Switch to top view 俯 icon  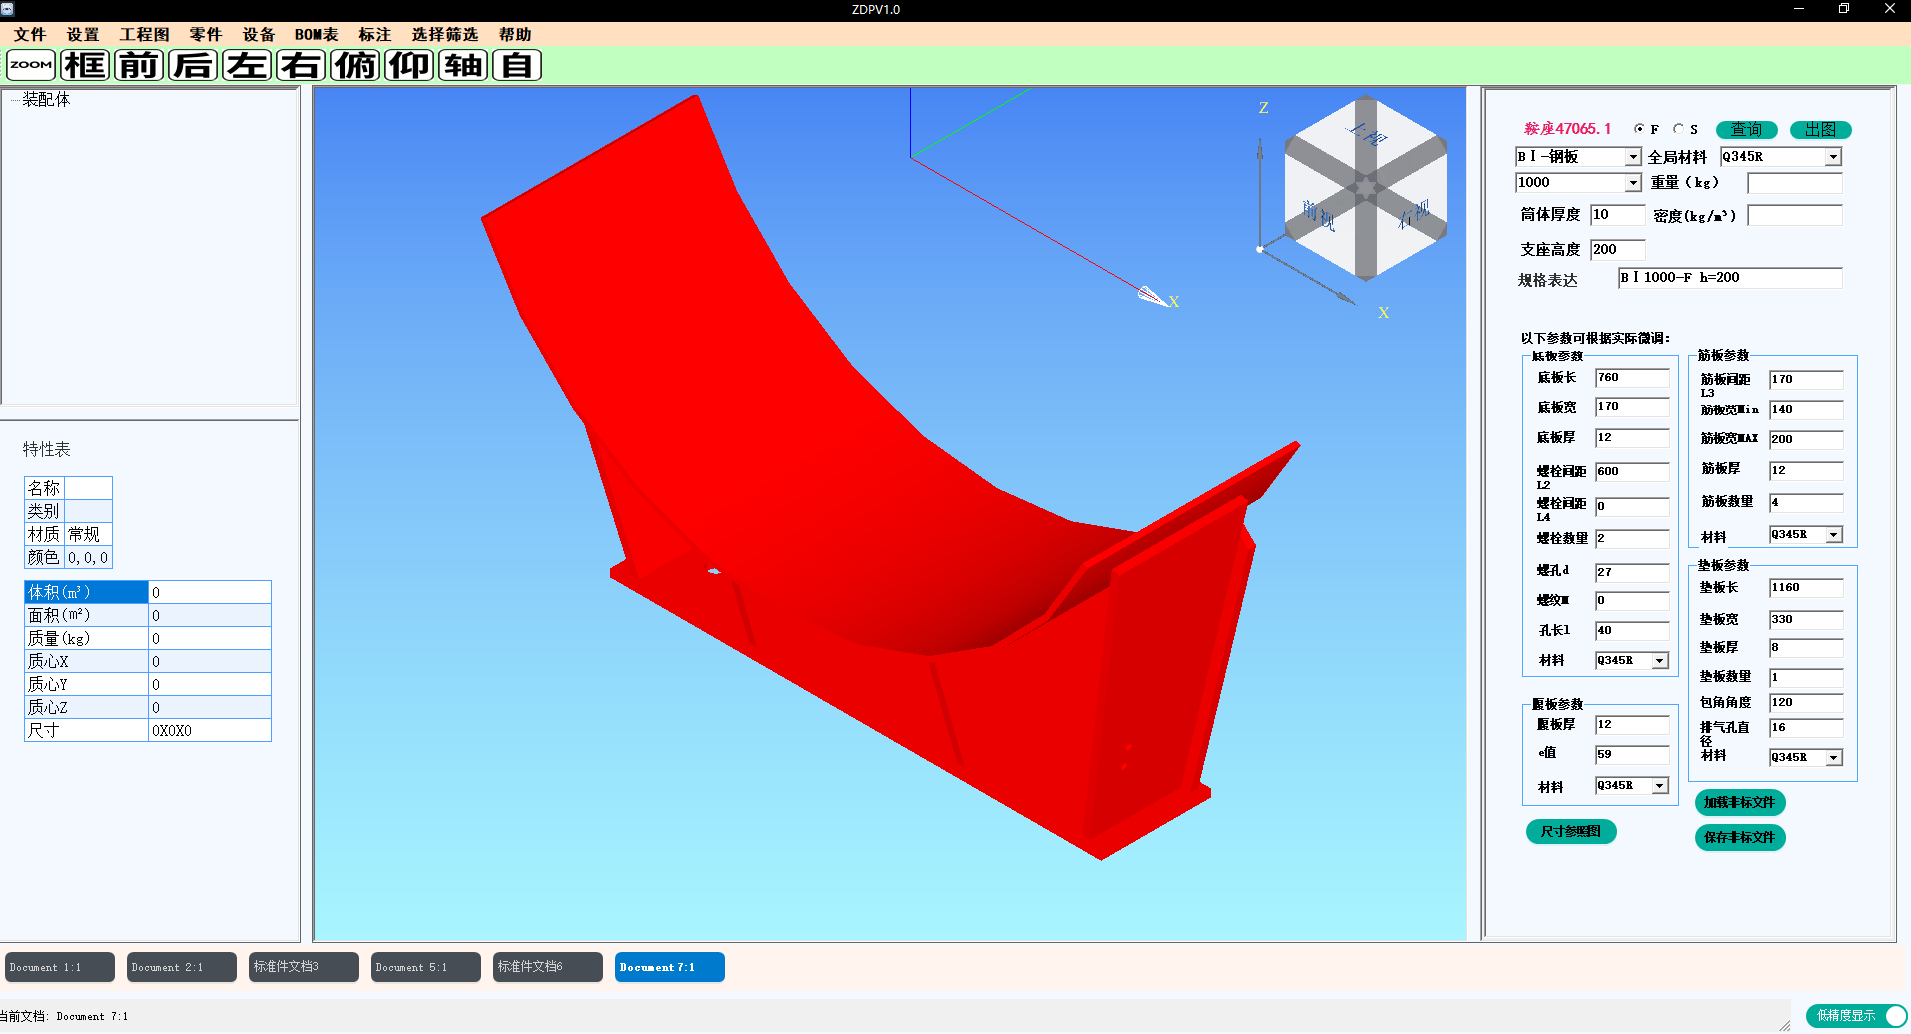click(355, 65)
